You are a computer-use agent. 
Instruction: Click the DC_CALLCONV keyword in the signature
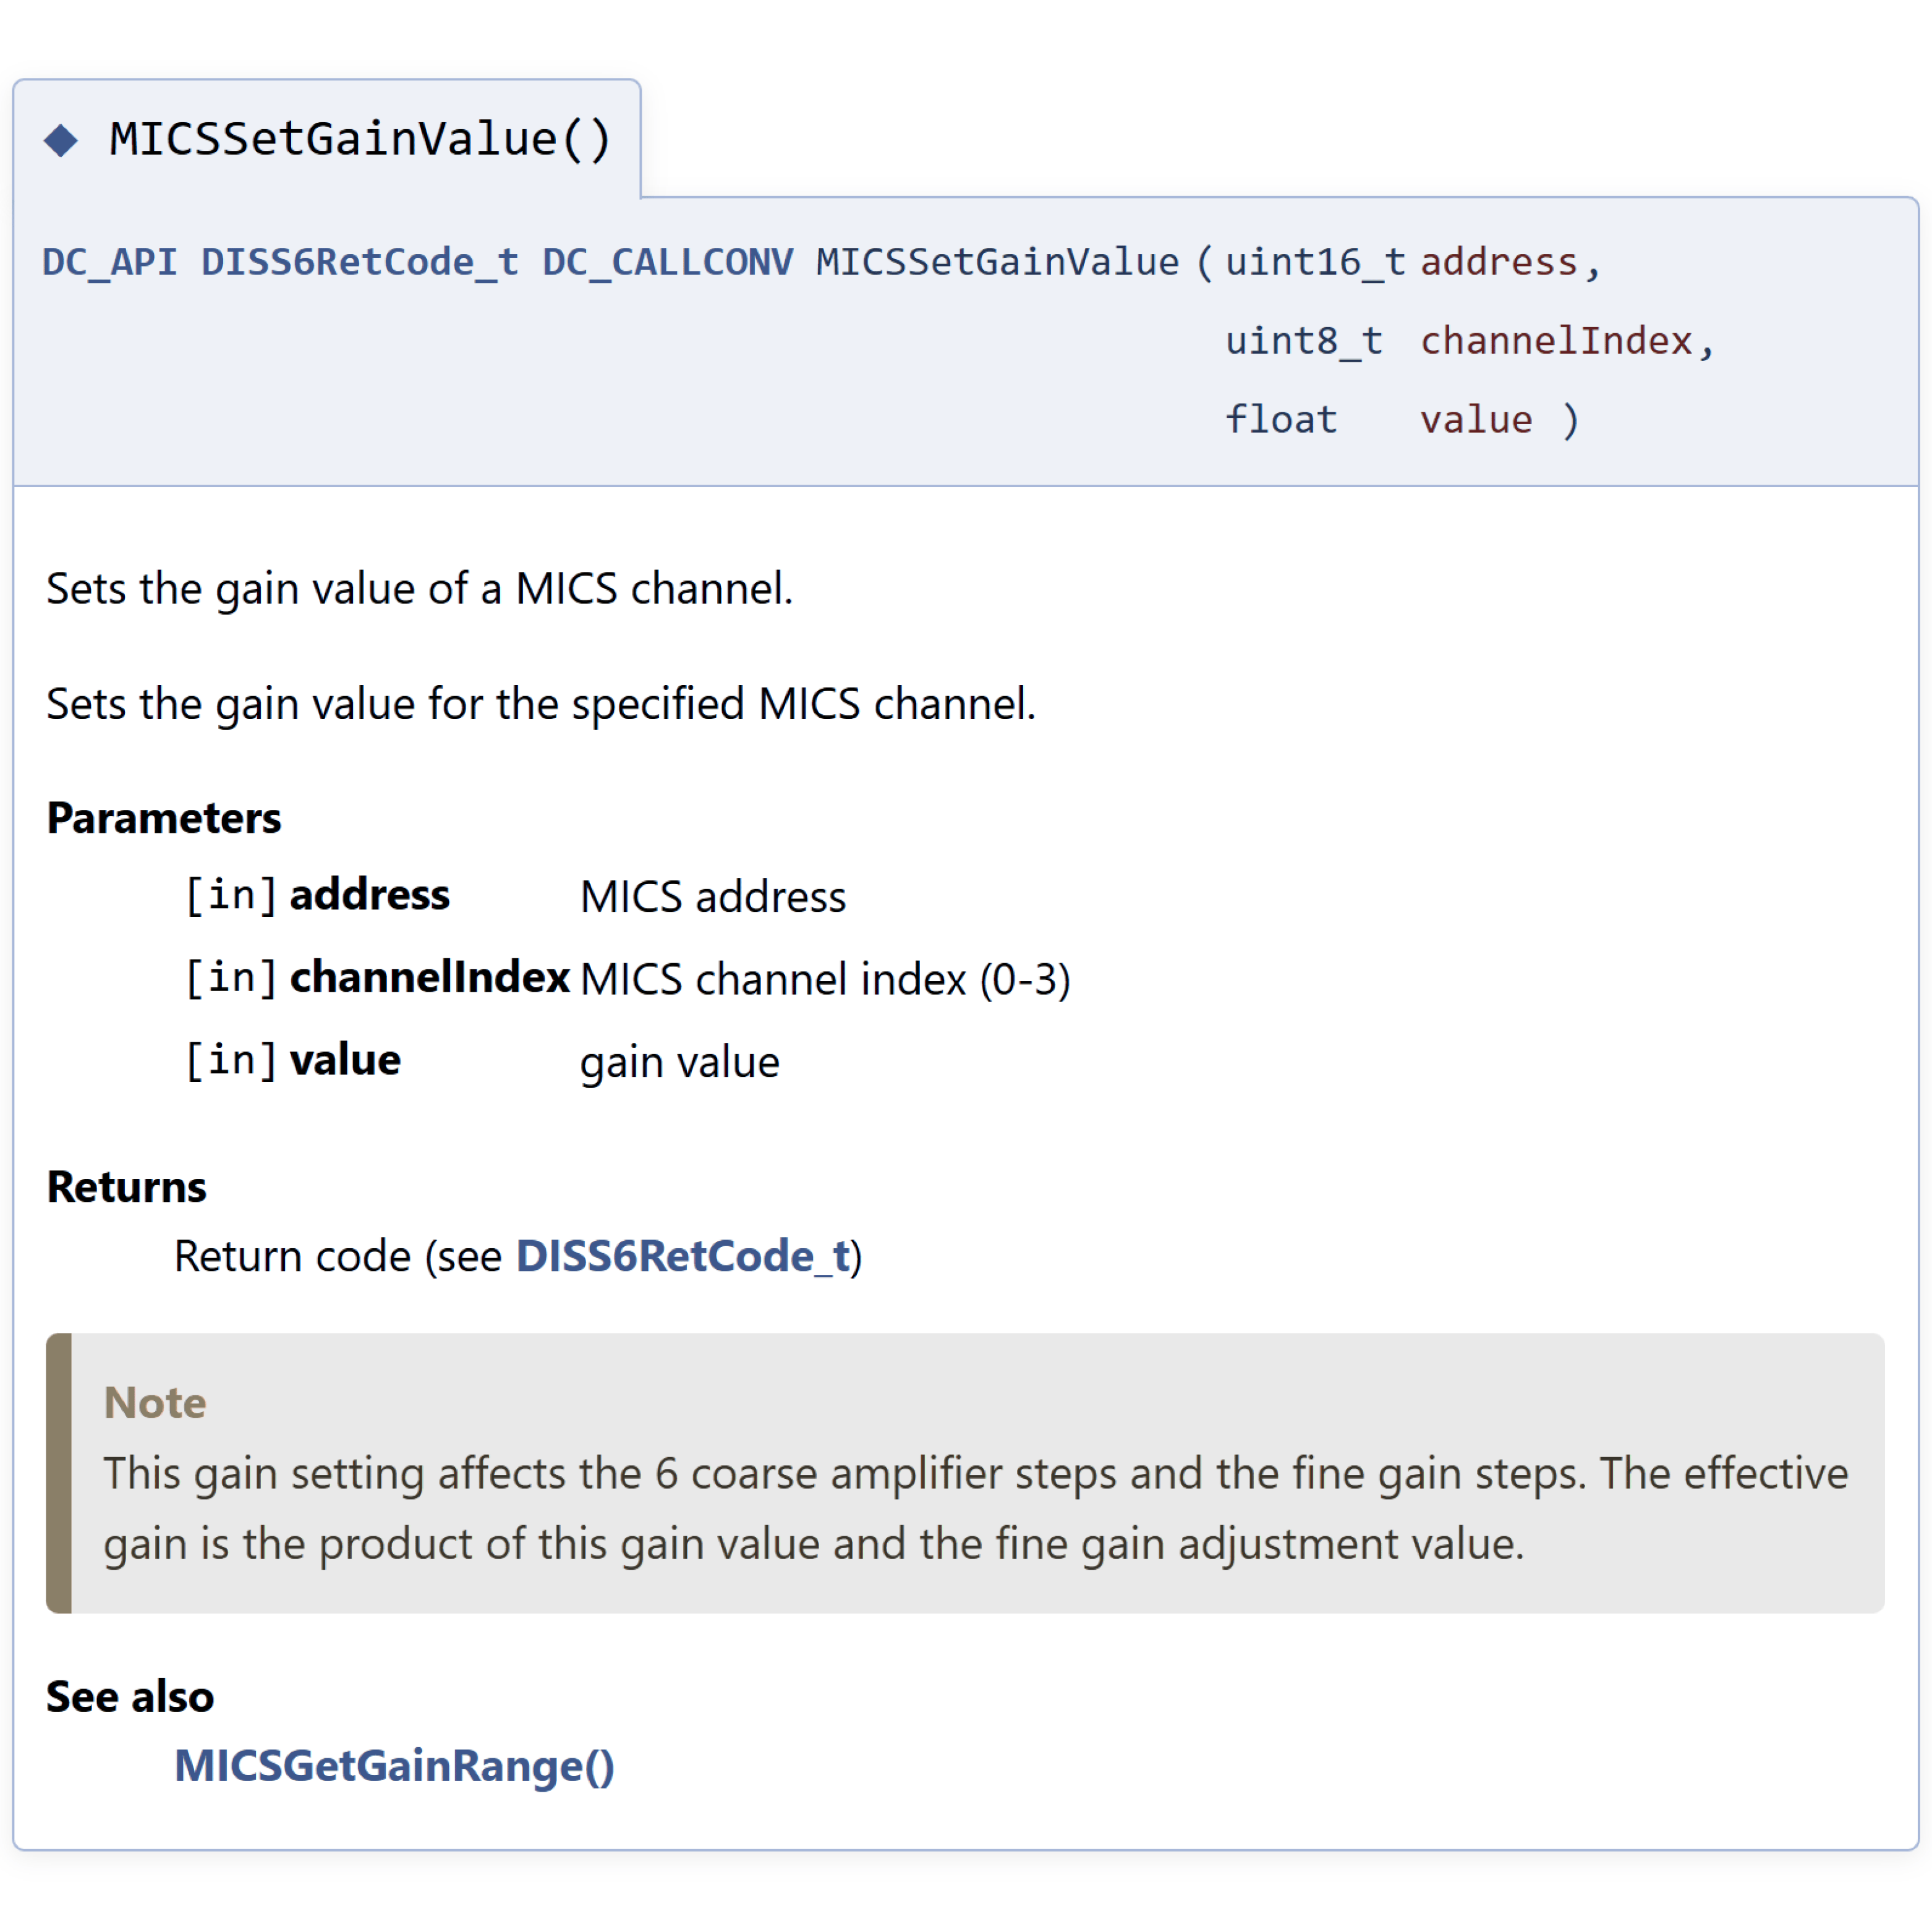coord(668,262)
